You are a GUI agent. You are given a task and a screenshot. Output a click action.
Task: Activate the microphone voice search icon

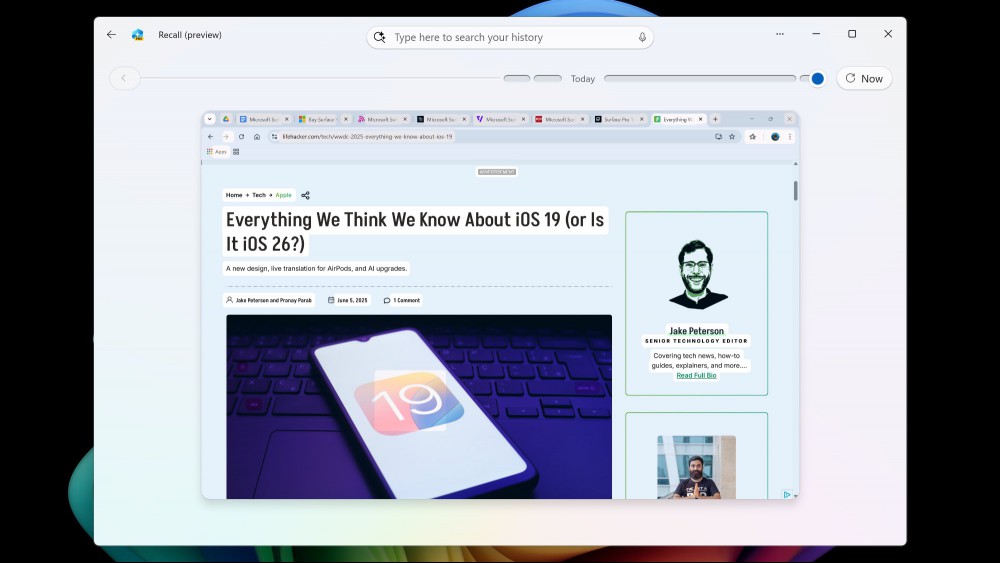(642, 37)
